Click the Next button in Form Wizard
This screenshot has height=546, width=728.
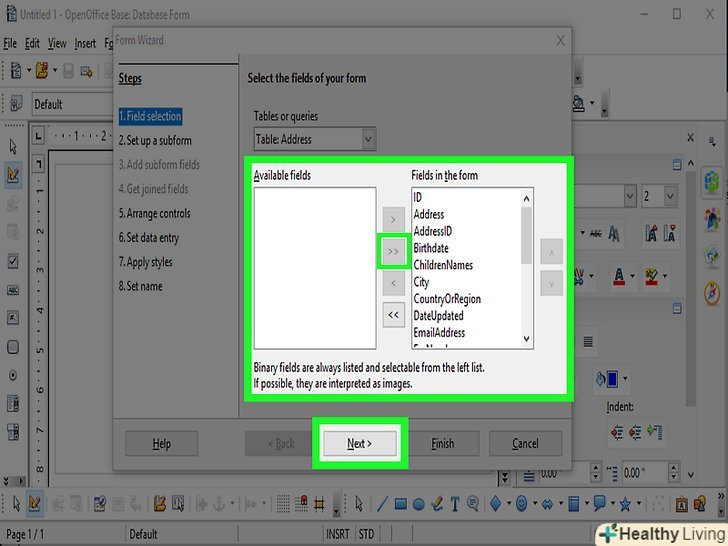360,443
